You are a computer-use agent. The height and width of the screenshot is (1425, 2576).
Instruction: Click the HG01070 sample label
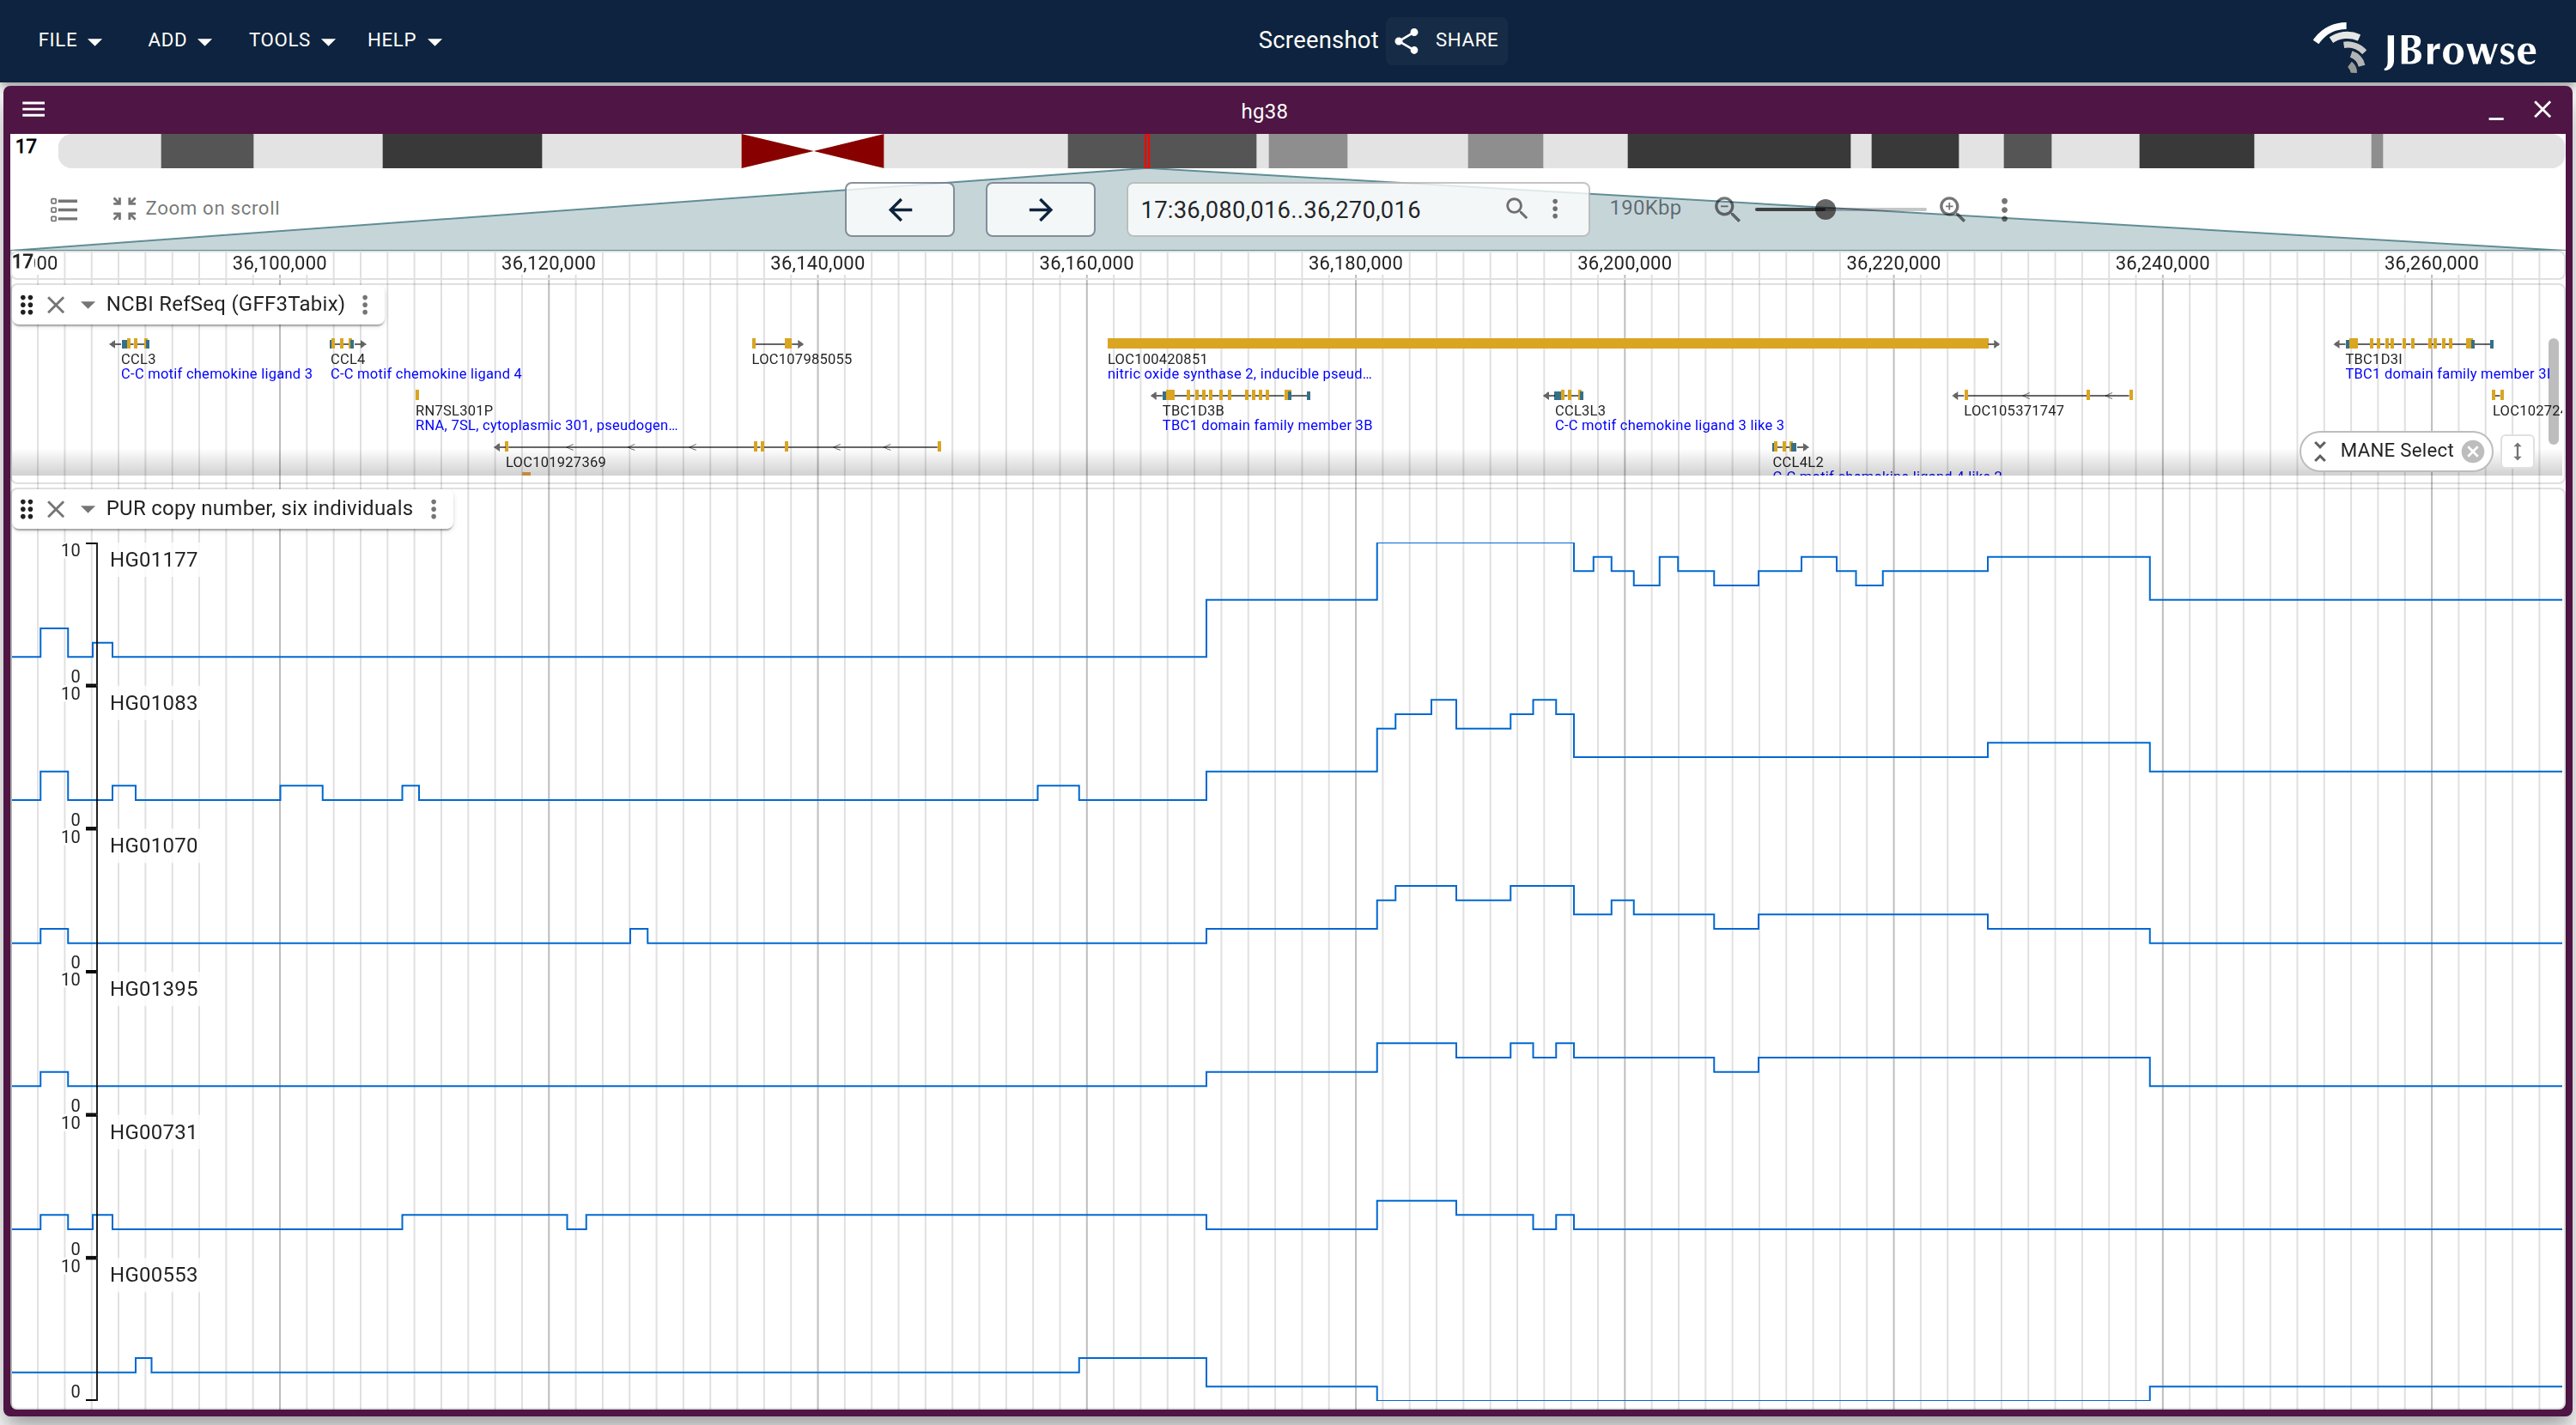pos(154,846)
